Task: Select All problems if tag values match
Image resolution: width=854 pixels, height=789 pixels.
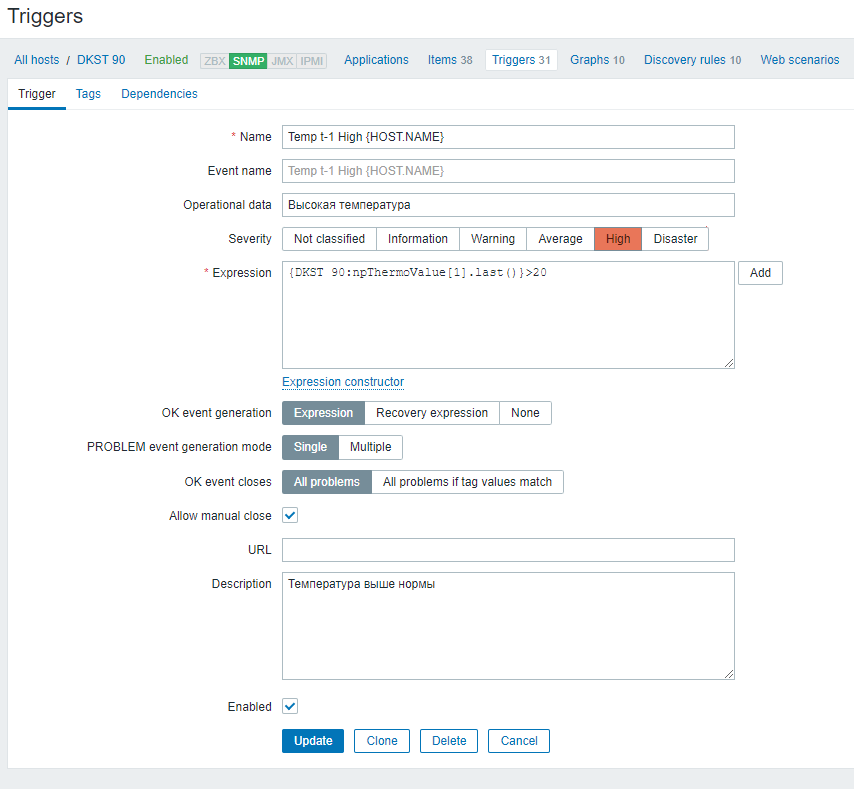Action: pyautogui.click(x=467, y=482)
